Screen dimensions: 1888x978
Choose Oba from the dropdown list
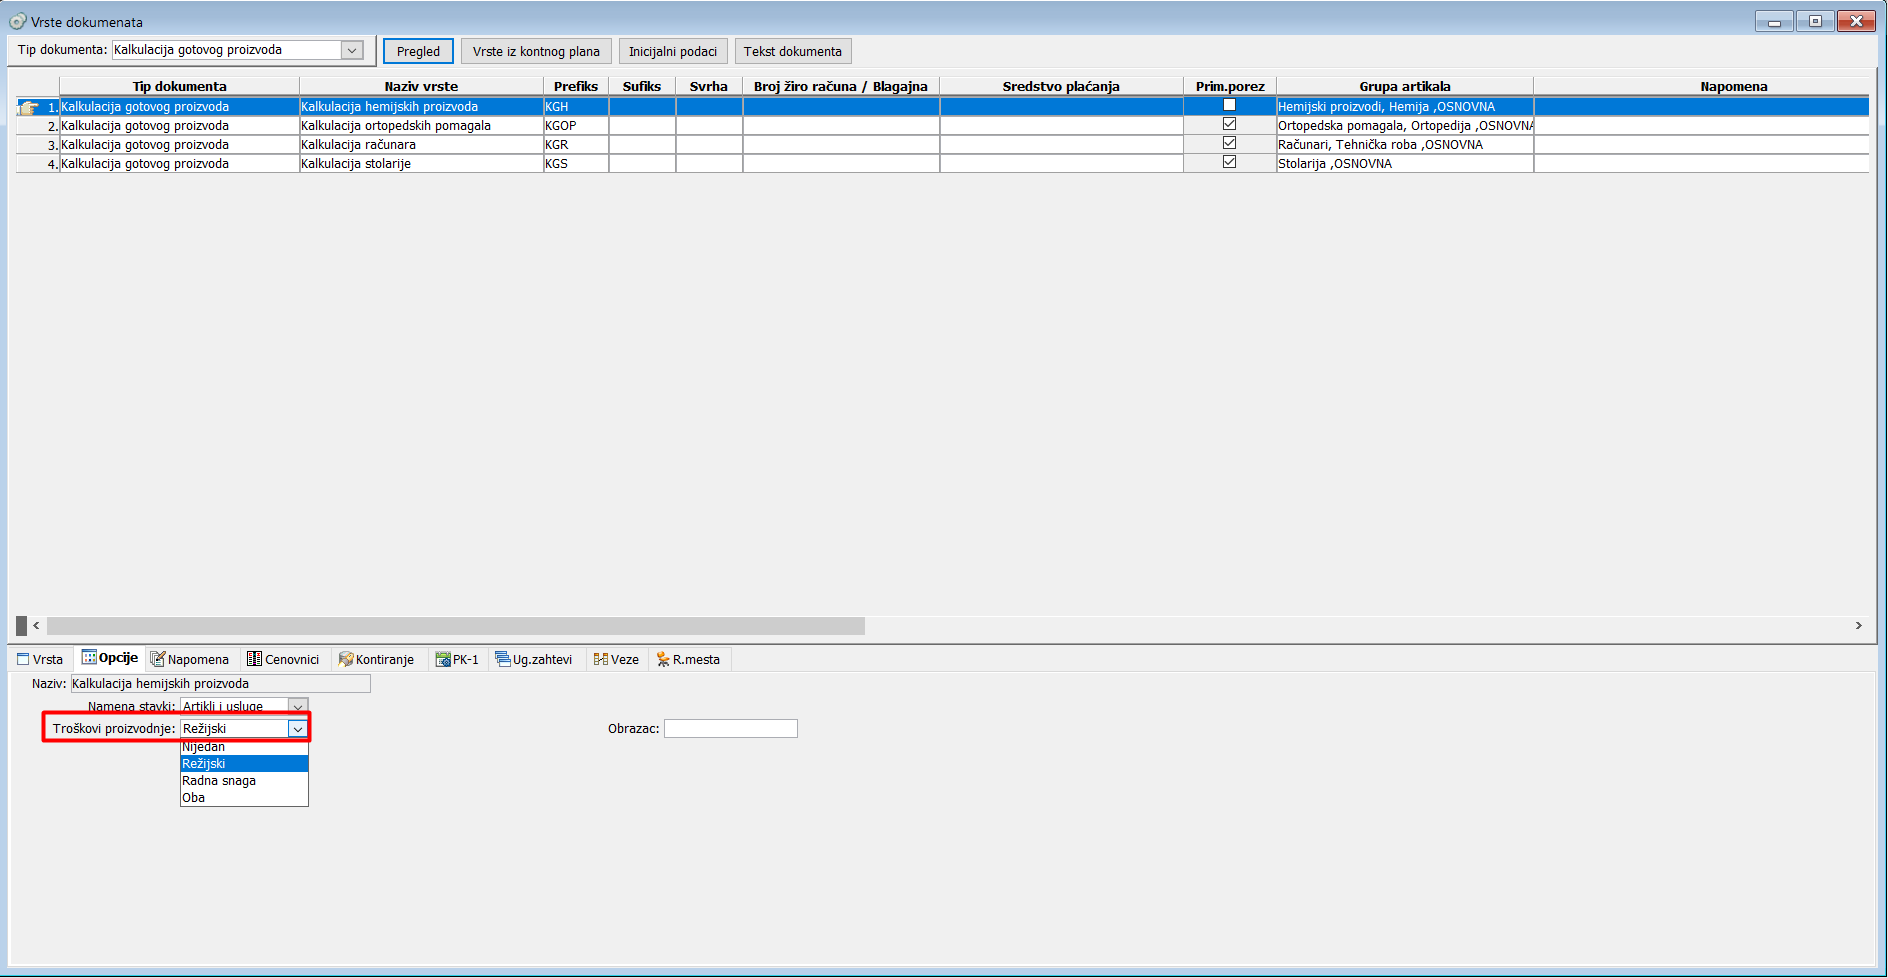tap(244, 798)
